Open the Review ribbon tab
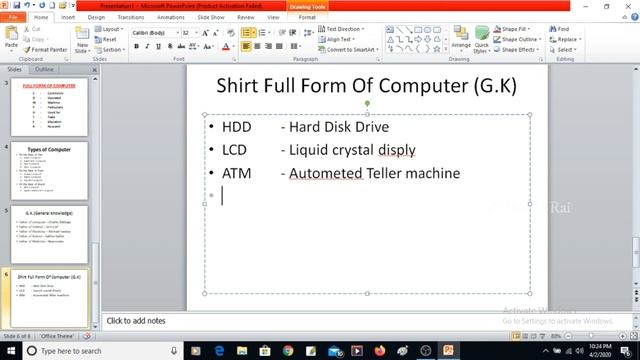The image size is (640, 360). click(246, 17)
